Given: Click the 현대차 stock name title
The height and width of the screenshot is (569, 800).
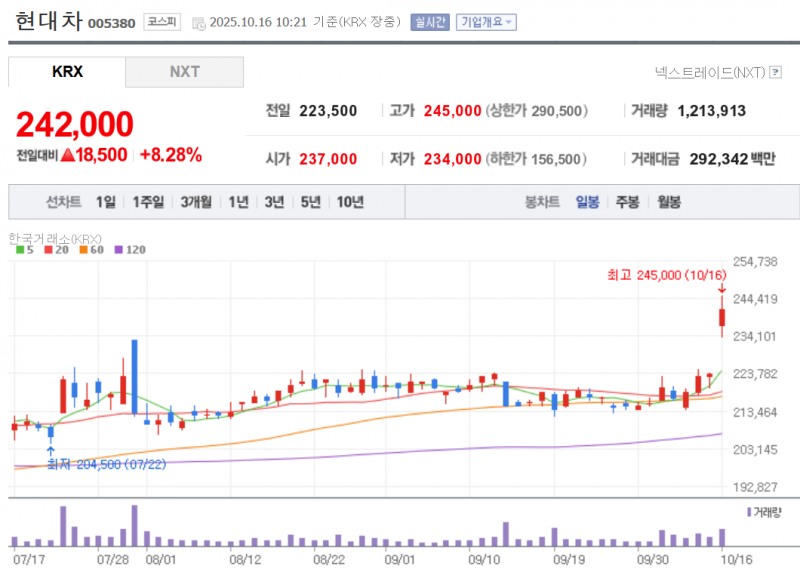Looking at the screenshot, I should (48, 20).
